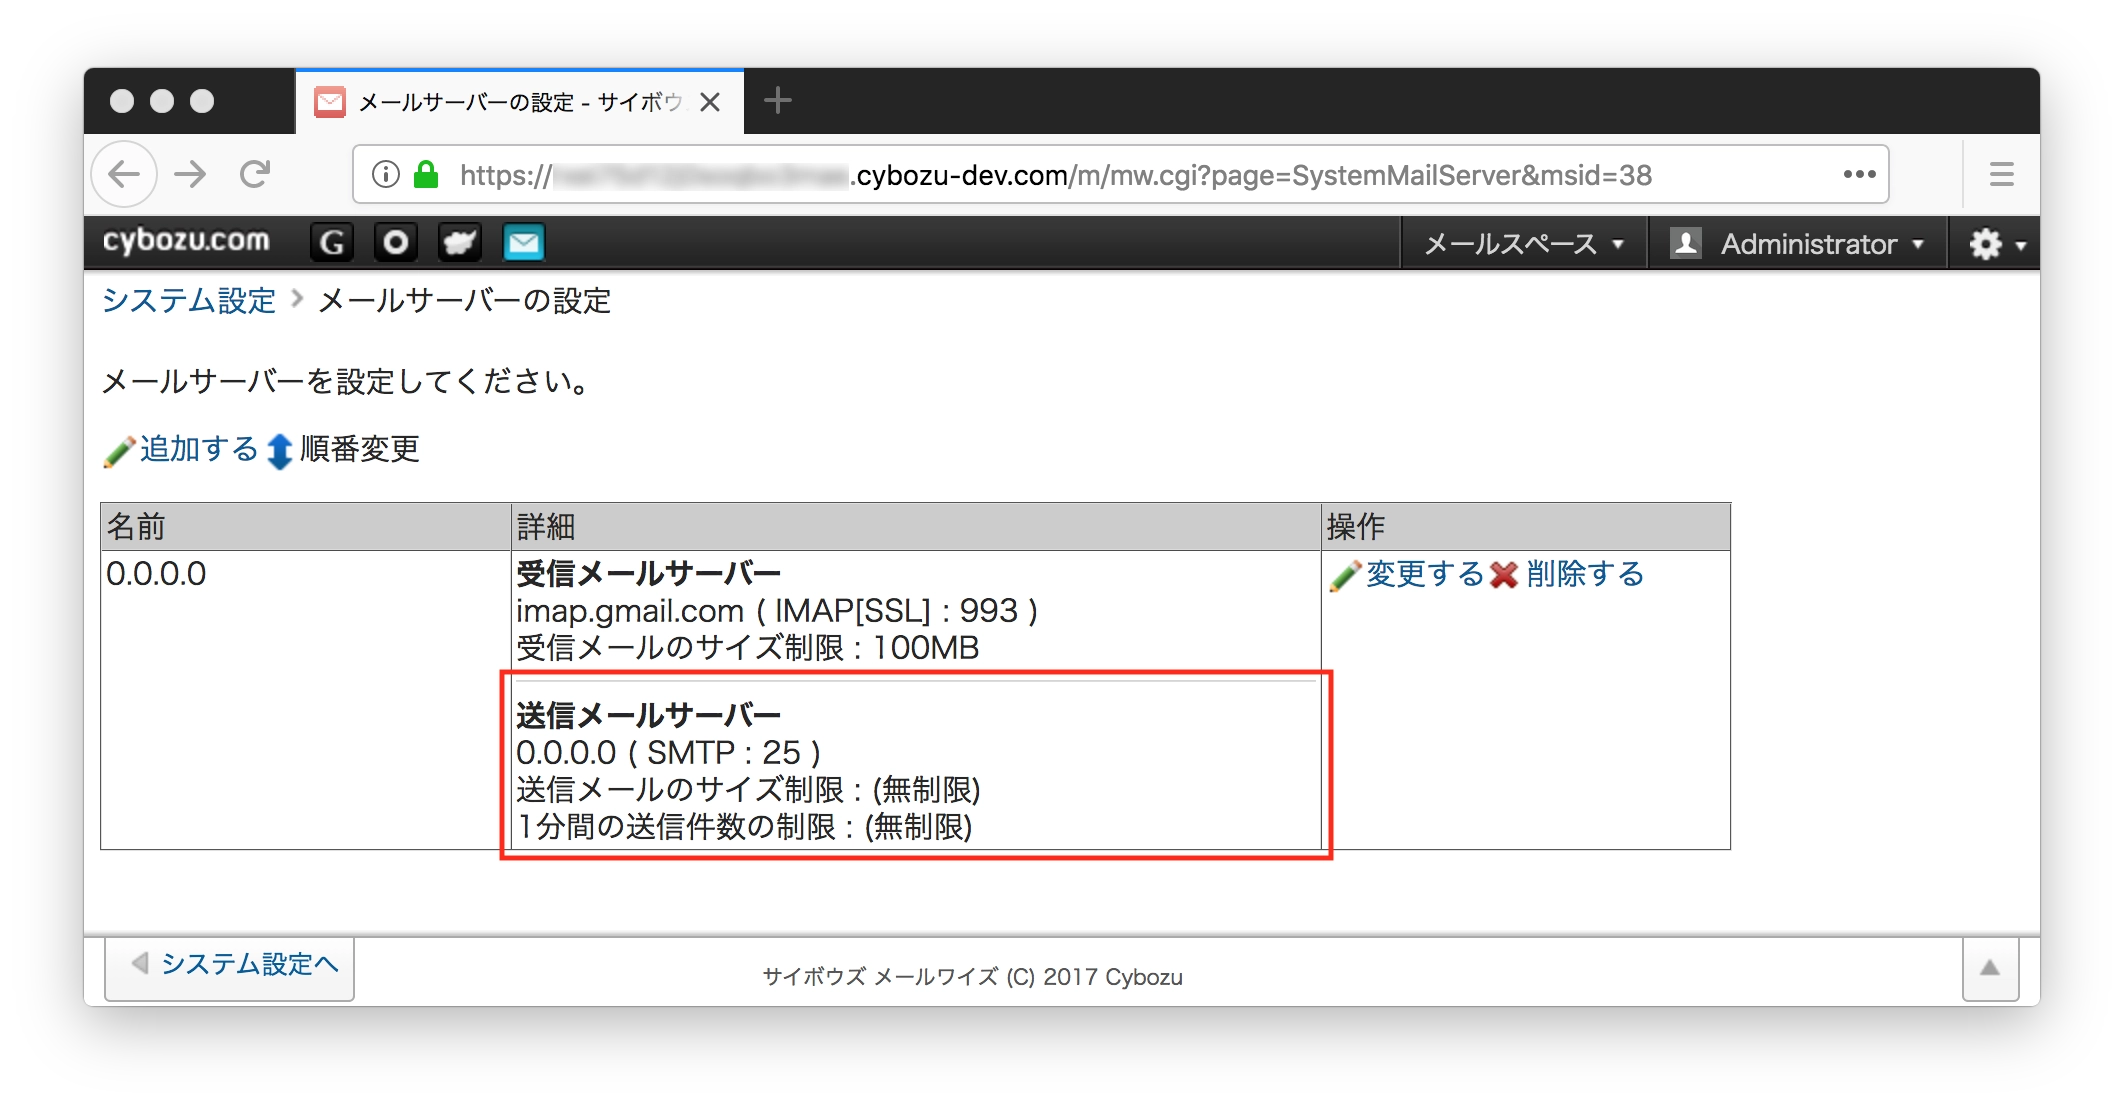Click the browser back arrow
Screen dimensions: 2124x1106
point(124,175)
